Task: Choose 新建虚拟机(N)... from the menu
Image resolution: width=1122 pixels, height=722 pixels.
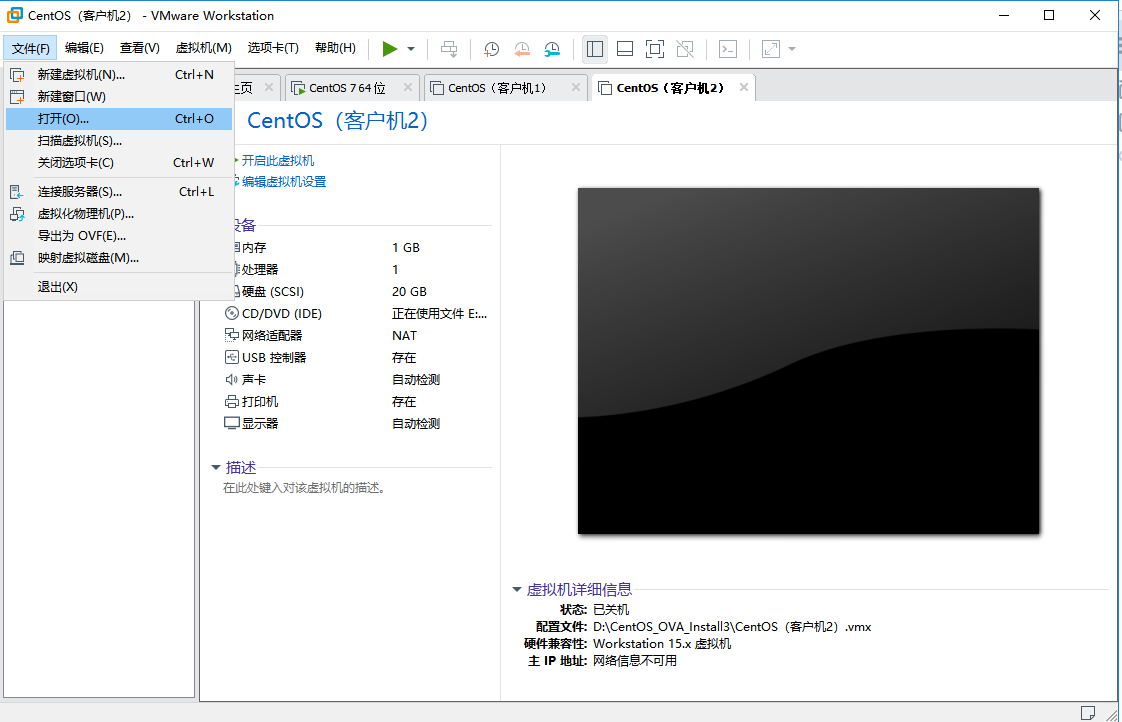Action: pos(119,74)
